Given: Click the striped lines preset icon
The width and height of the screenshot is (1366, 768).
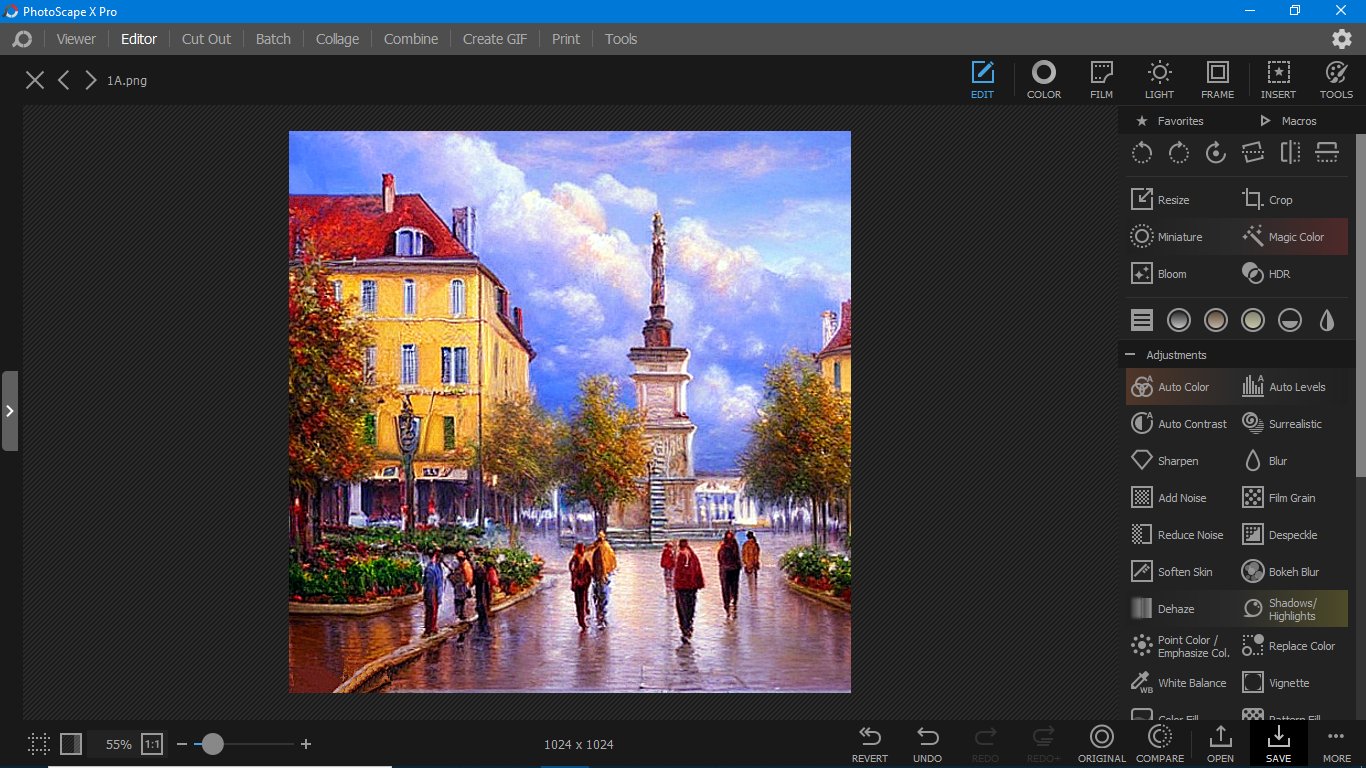Looking at the screenshot, I should [1142, 320].
